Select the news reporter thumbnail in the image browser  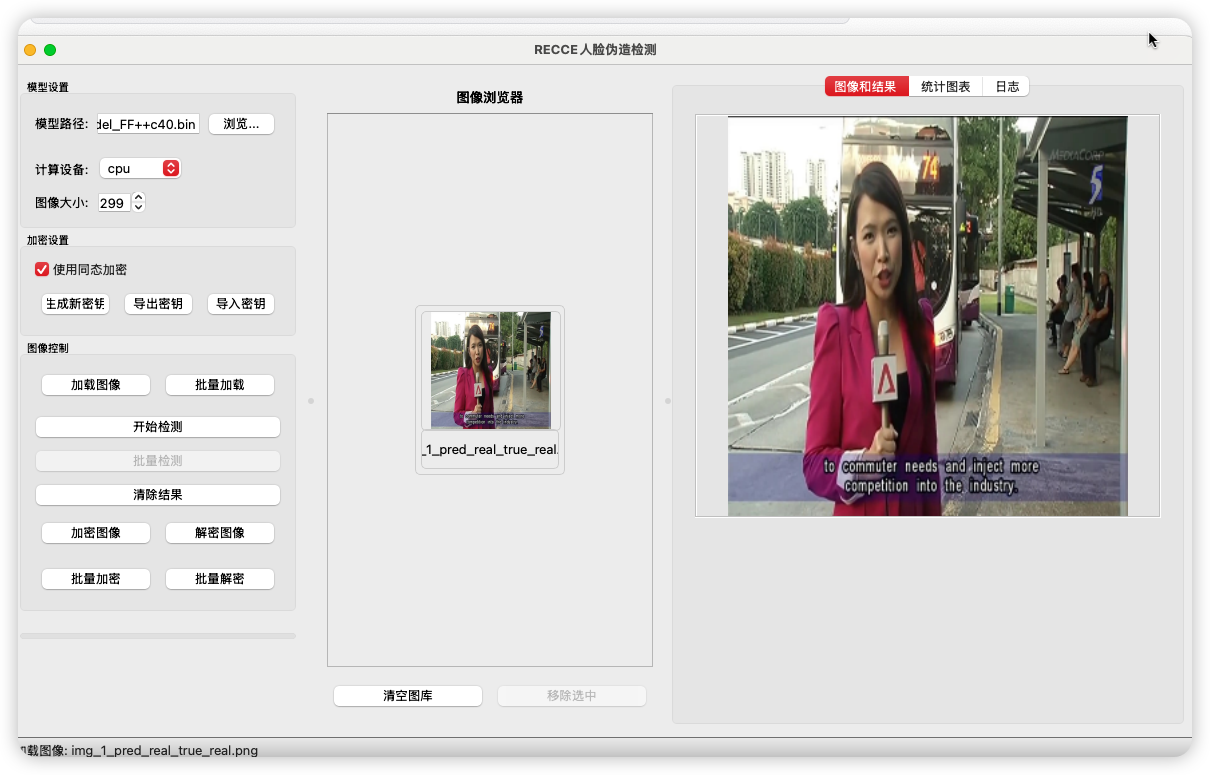tap(490, 371)
